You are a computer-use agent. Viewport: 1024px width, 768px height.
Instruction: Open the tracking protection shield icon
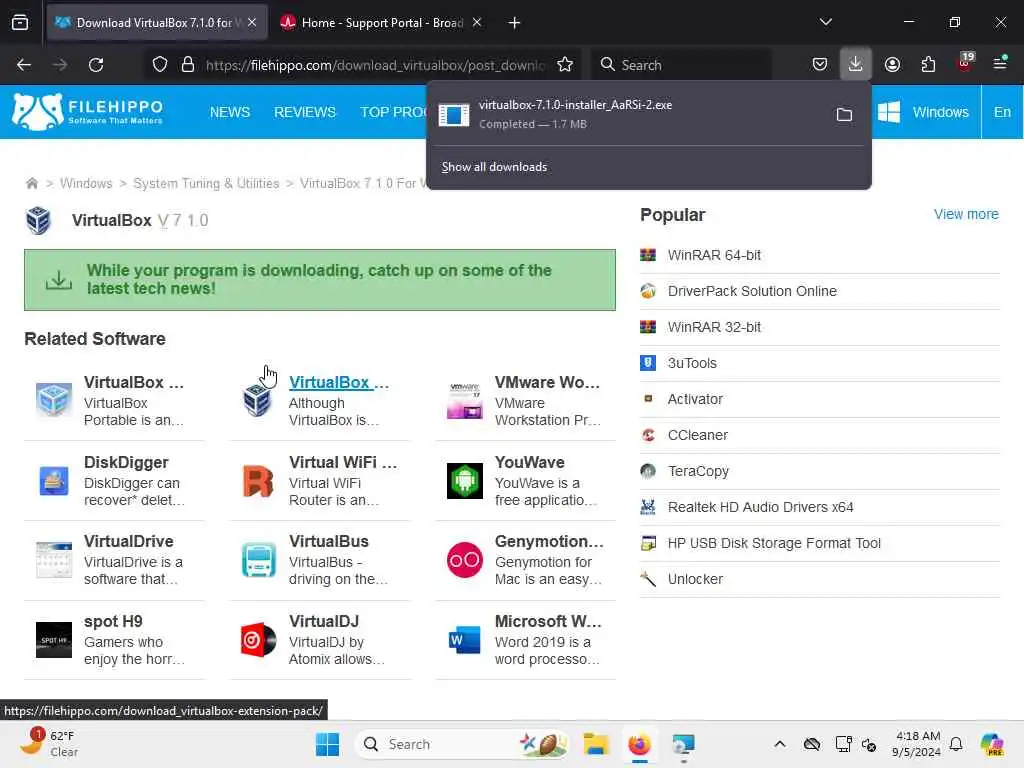click(160, 65)
